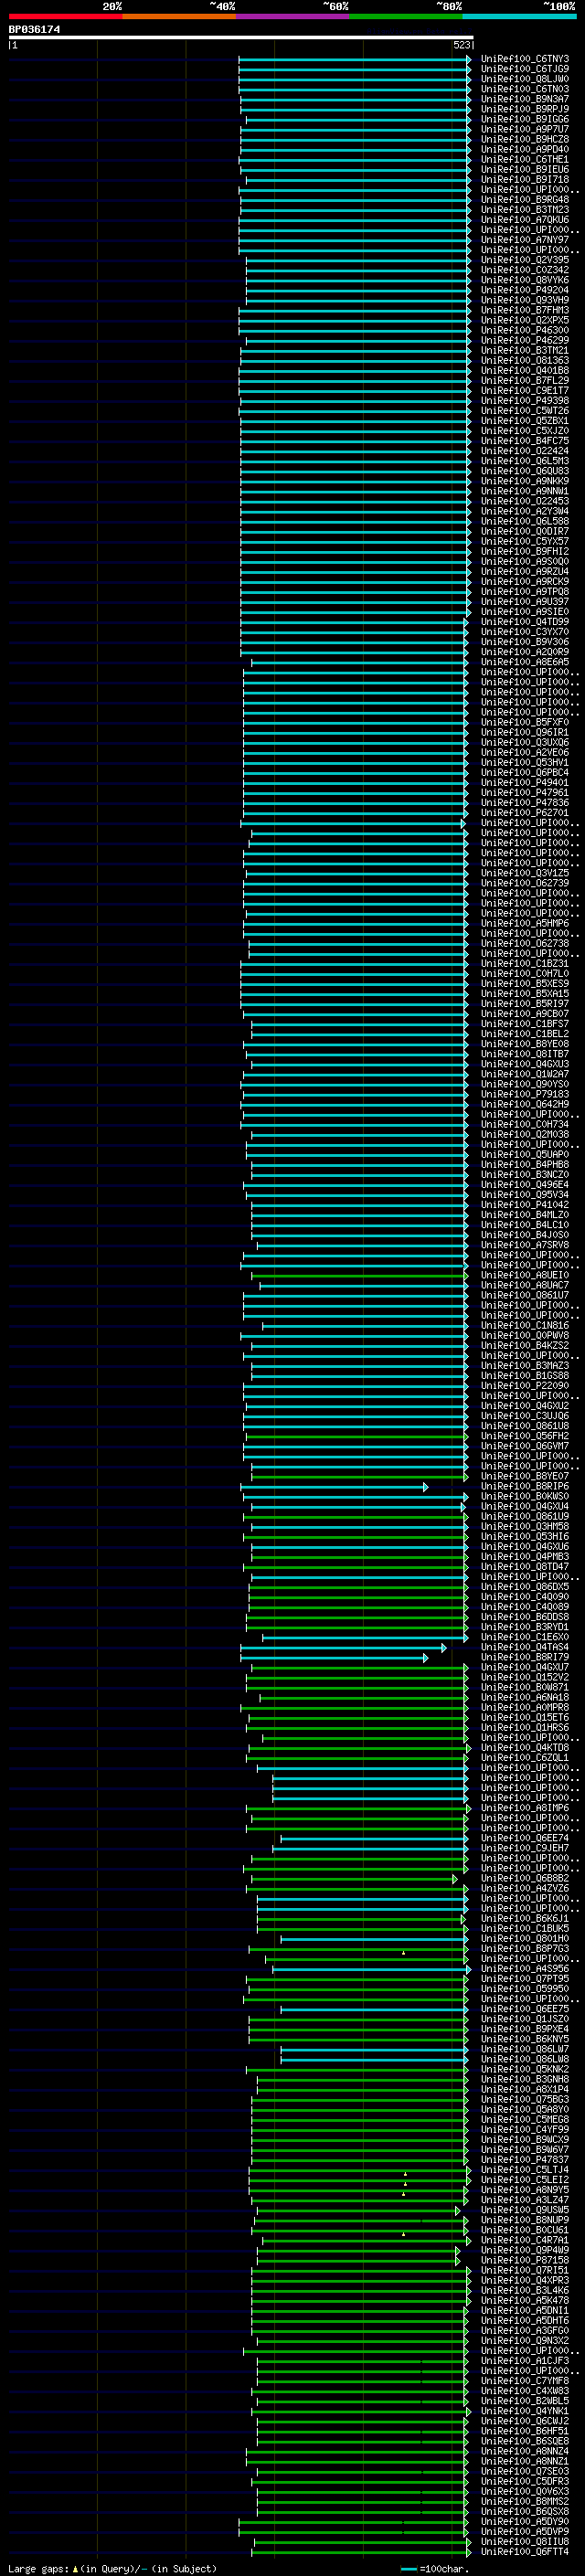Open hit UniRef100_C6THE1
Viewport: 585px width, 2576px height.
[524, 159]
